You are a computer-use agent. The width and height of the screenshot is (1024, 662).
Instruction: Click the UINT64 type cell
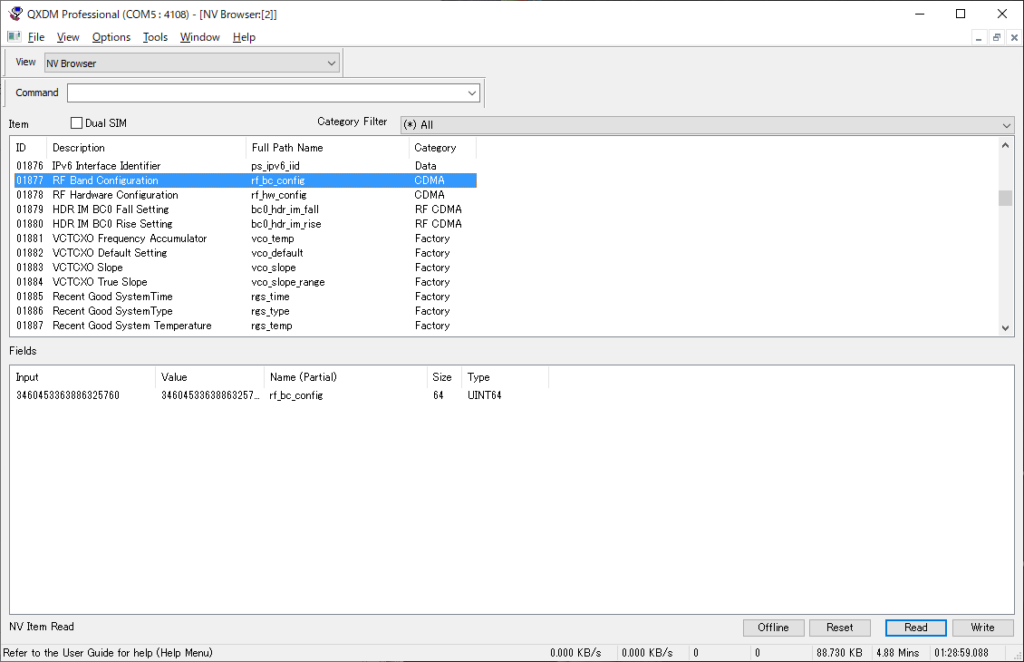coord(485,395)
